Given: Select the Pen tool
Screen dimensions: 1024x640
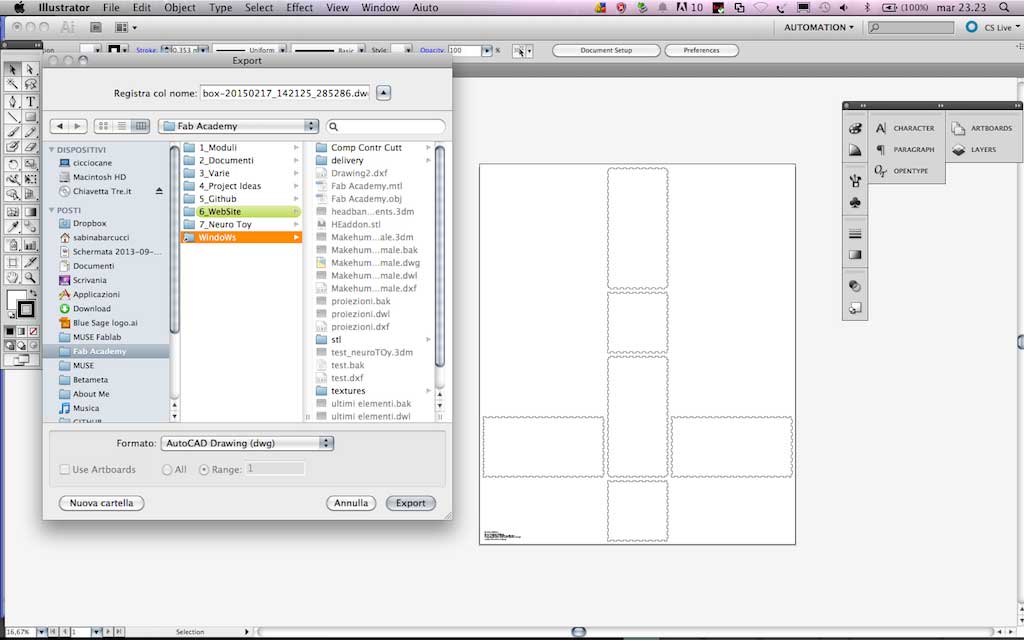Looking at the screenshot, I should click(x=12, y=101).
